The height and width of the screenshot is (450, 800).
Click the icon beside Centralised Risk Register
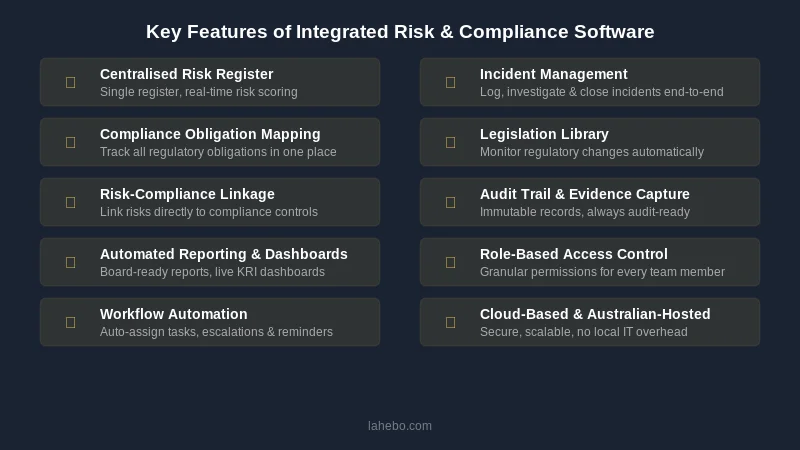tap(70, 82)
